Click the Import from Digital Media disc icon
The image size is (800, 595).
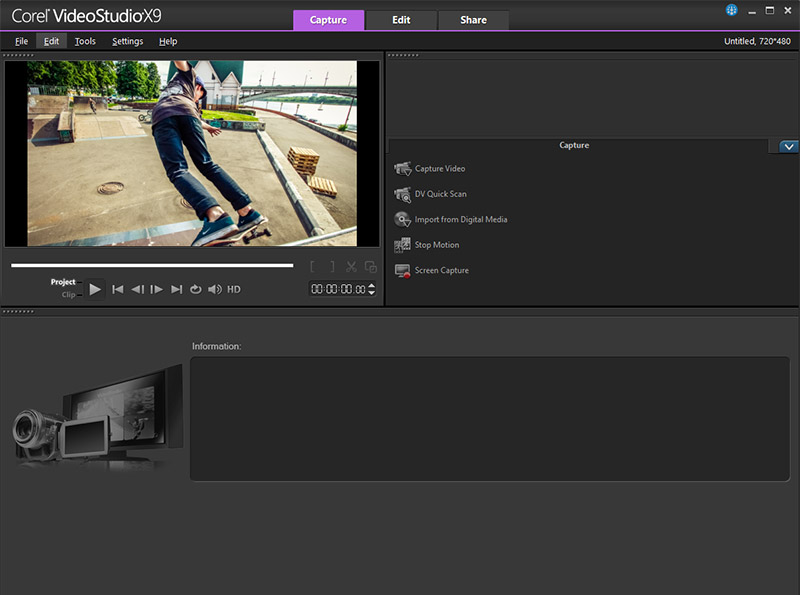pos(403,219)
